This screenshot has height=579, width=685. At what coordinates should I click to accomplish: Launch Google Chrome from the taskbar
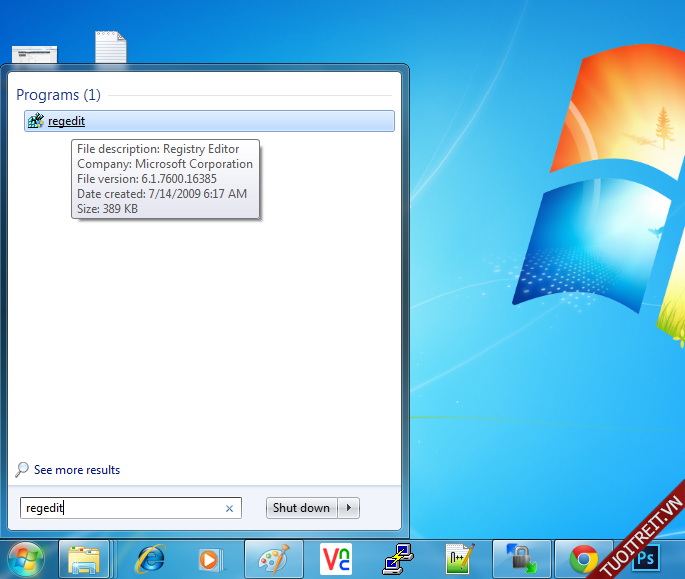coord(584,559)
